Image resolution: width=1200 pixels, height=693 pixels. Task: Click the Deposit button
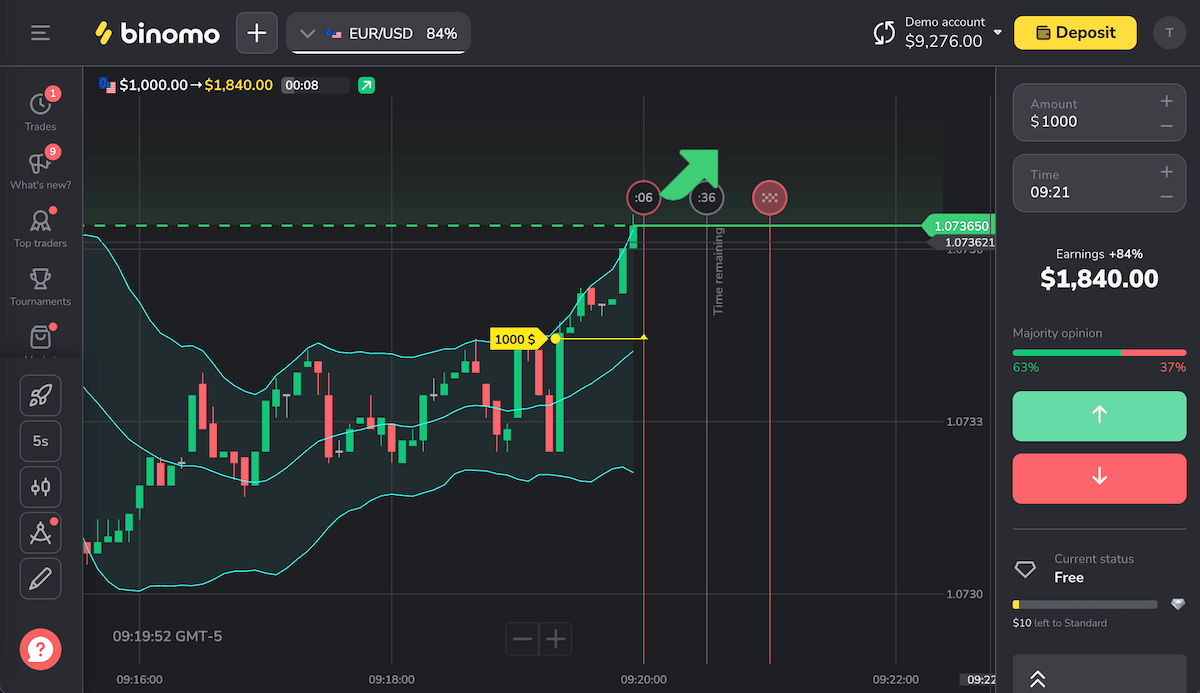pos(1075,33)
